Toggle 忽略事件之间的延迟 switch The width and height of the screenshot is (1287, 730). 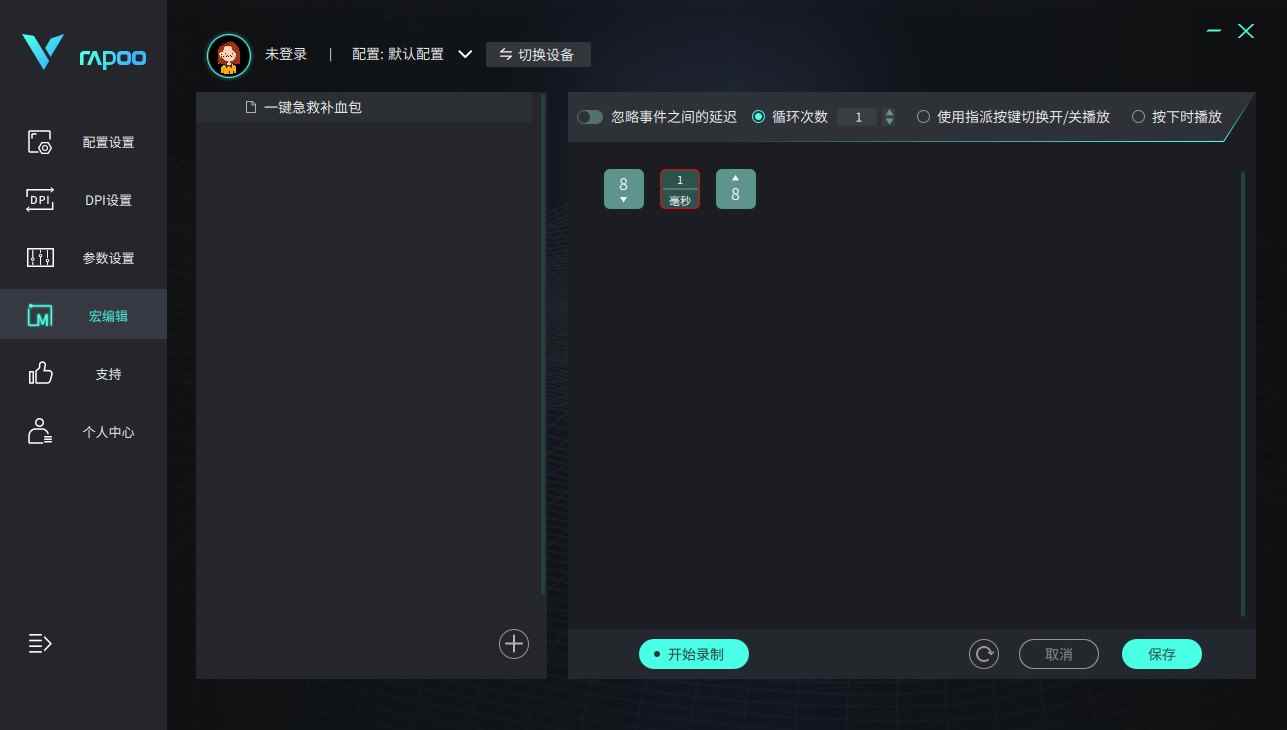tap(590, 117)
